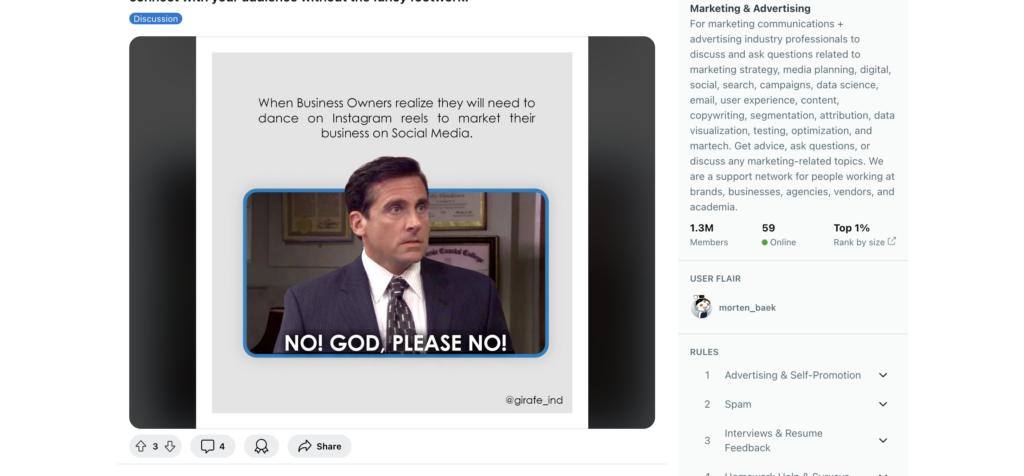Click the USER FLAIR heading
1024x476 pixels.
coord(715,279)
